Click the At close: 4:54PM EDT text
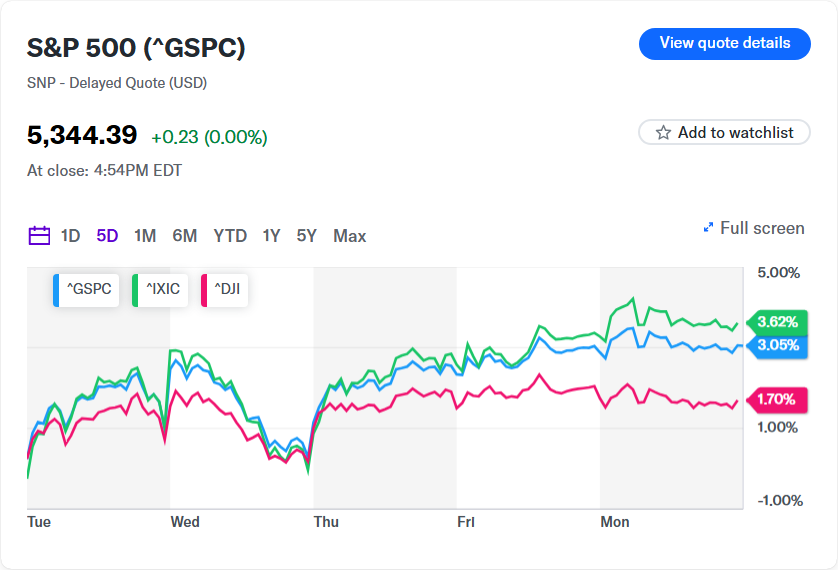Image resolution: width=838 pixels, height=570 pixels. click(104, 170)
